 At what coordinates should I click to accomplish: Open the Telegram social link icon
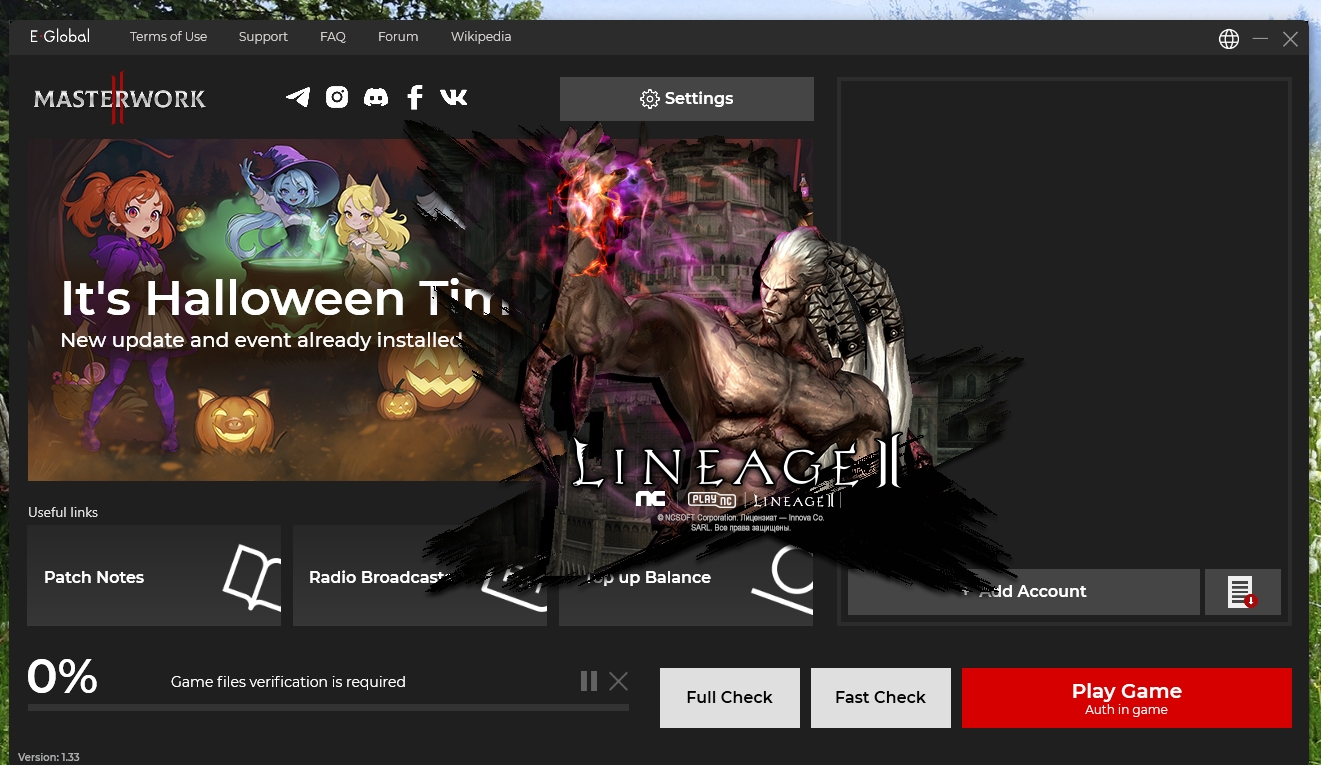click(298, 97)
